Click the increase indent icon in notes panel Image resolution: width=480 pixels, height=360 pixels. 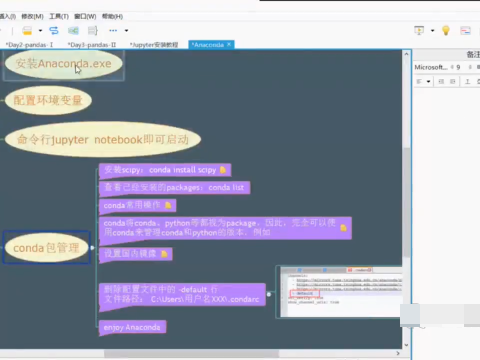click(x=452, y=81)
